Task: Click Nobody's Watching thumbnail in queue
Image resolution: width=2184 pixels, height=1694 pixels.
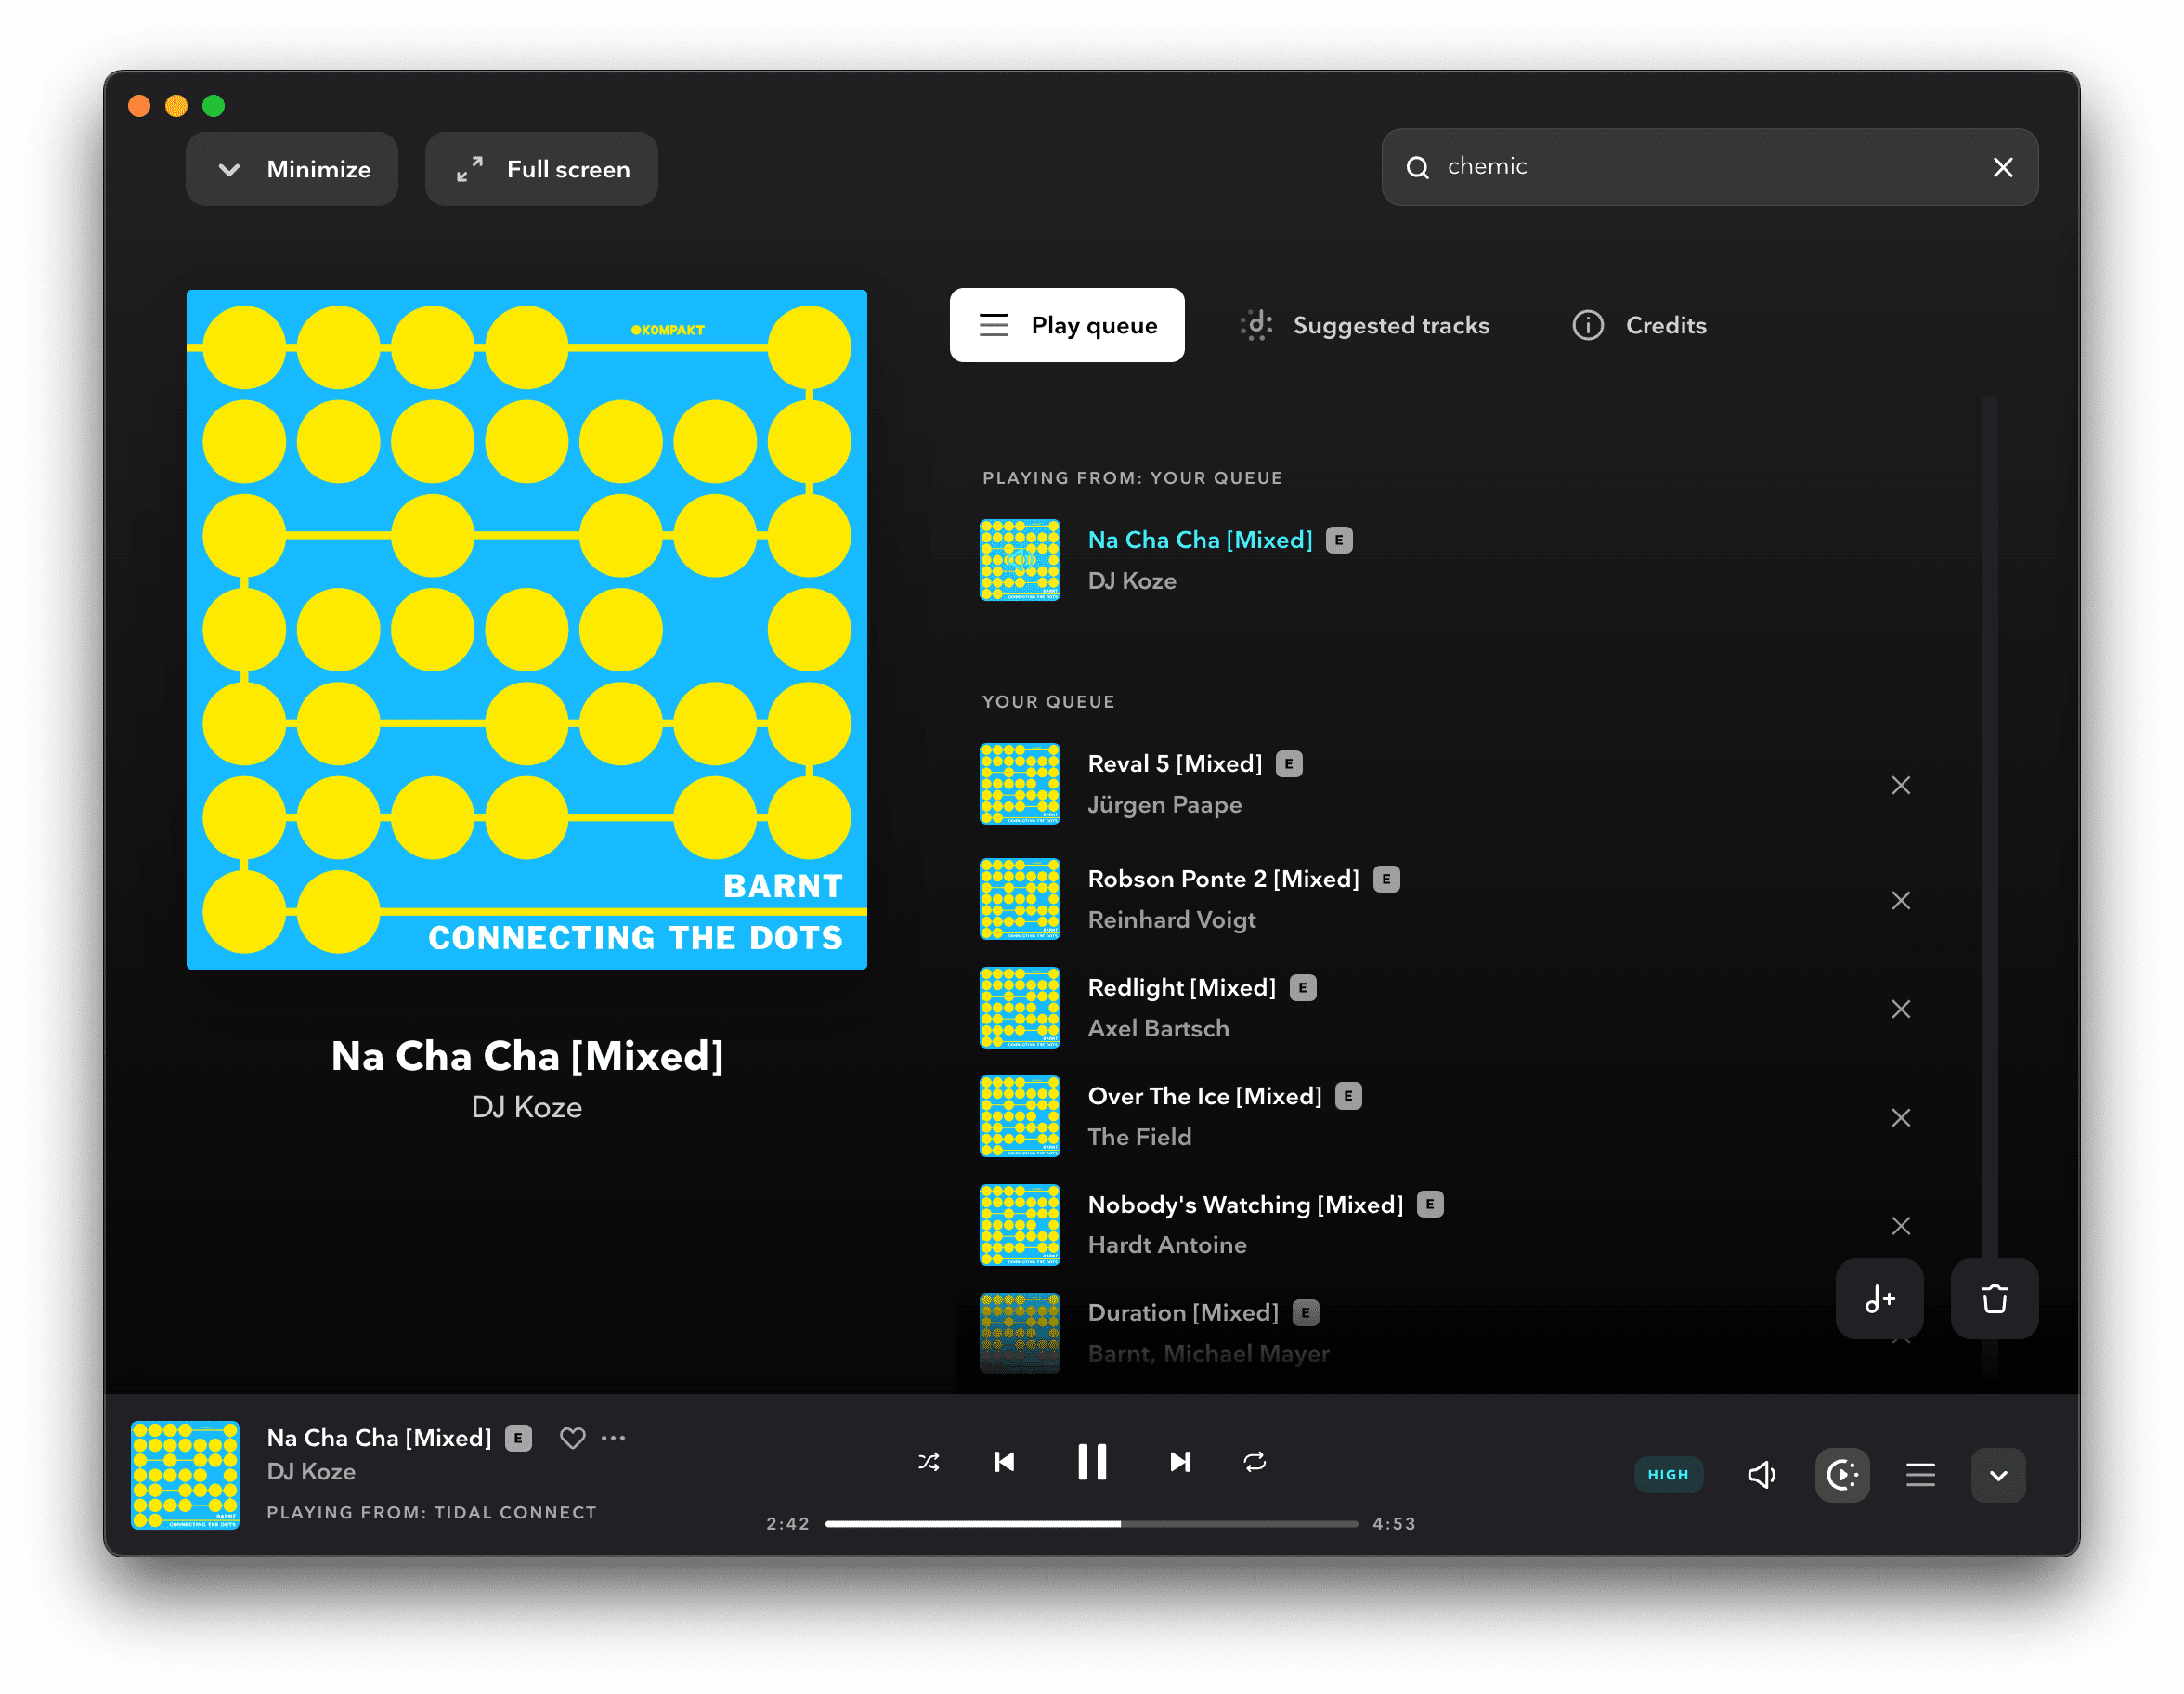Action: click(1020, 1225)
